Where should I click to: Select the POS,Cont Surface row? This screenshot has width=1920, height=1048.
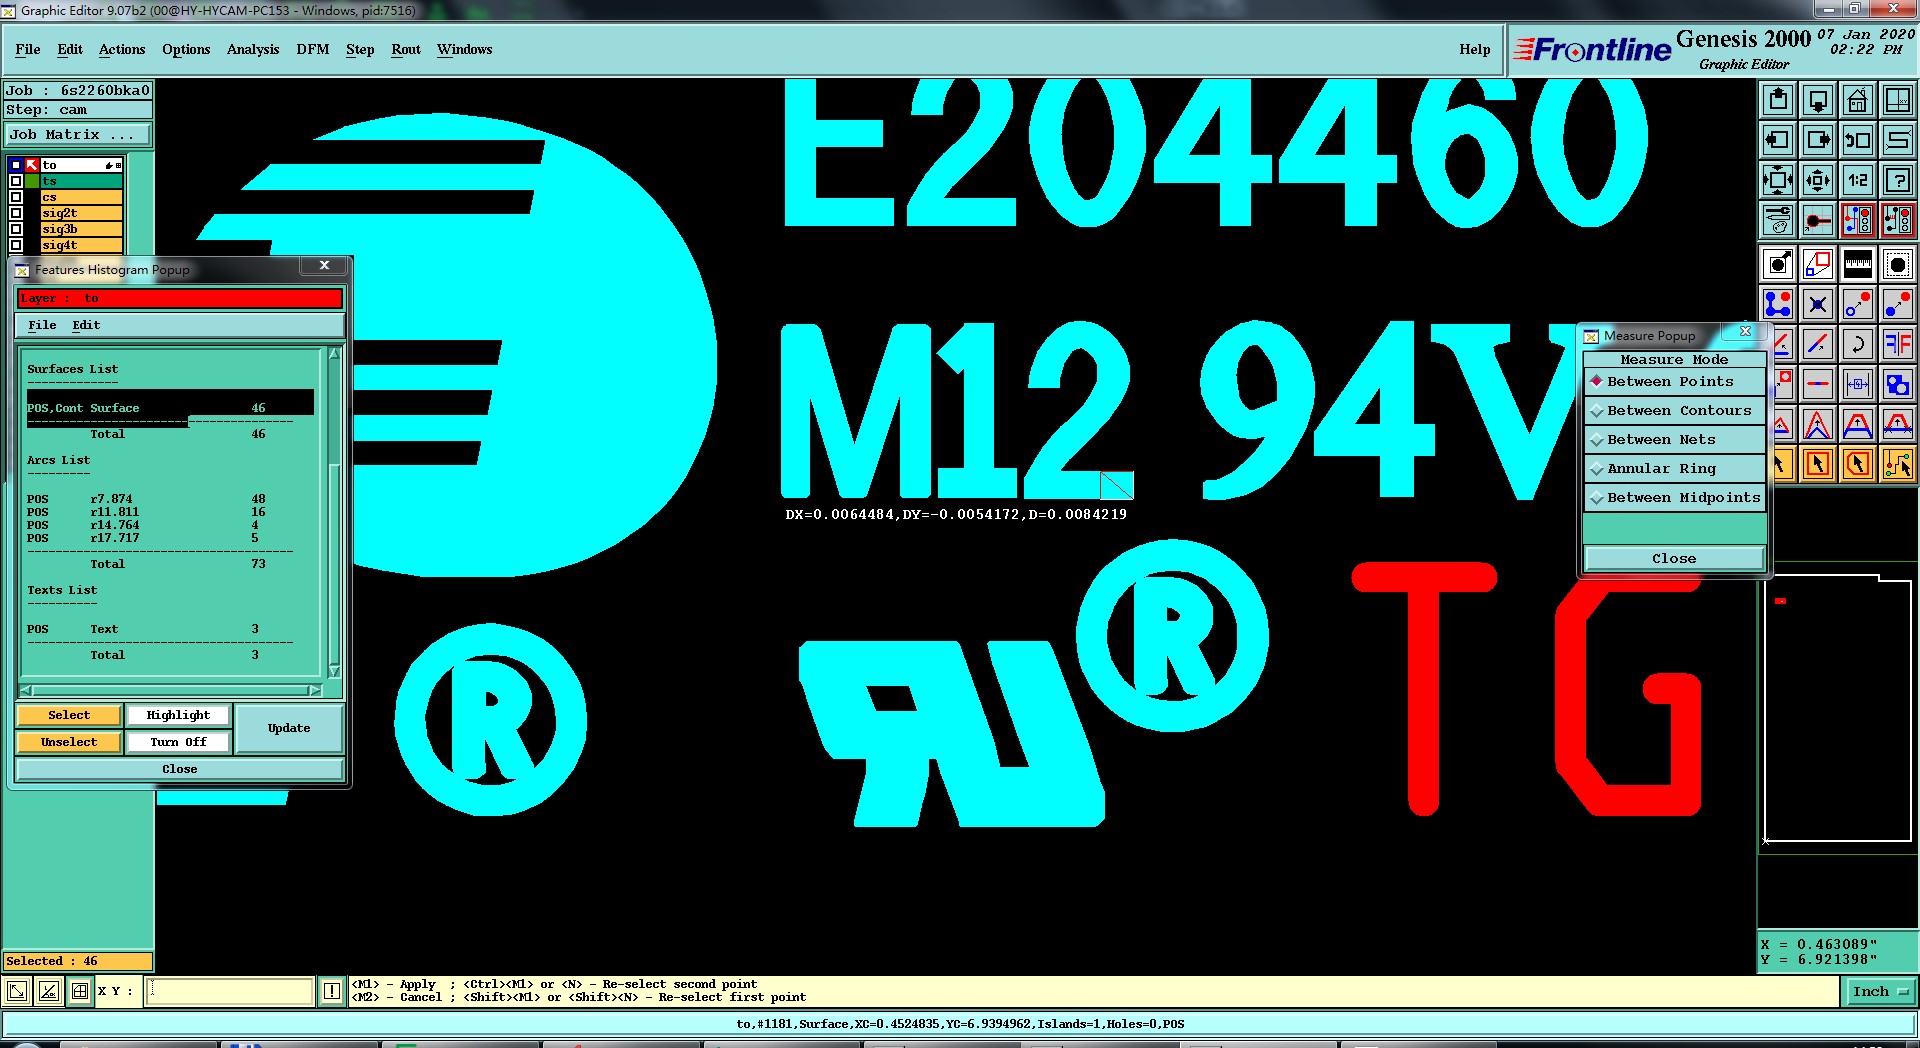click(170, 408)
